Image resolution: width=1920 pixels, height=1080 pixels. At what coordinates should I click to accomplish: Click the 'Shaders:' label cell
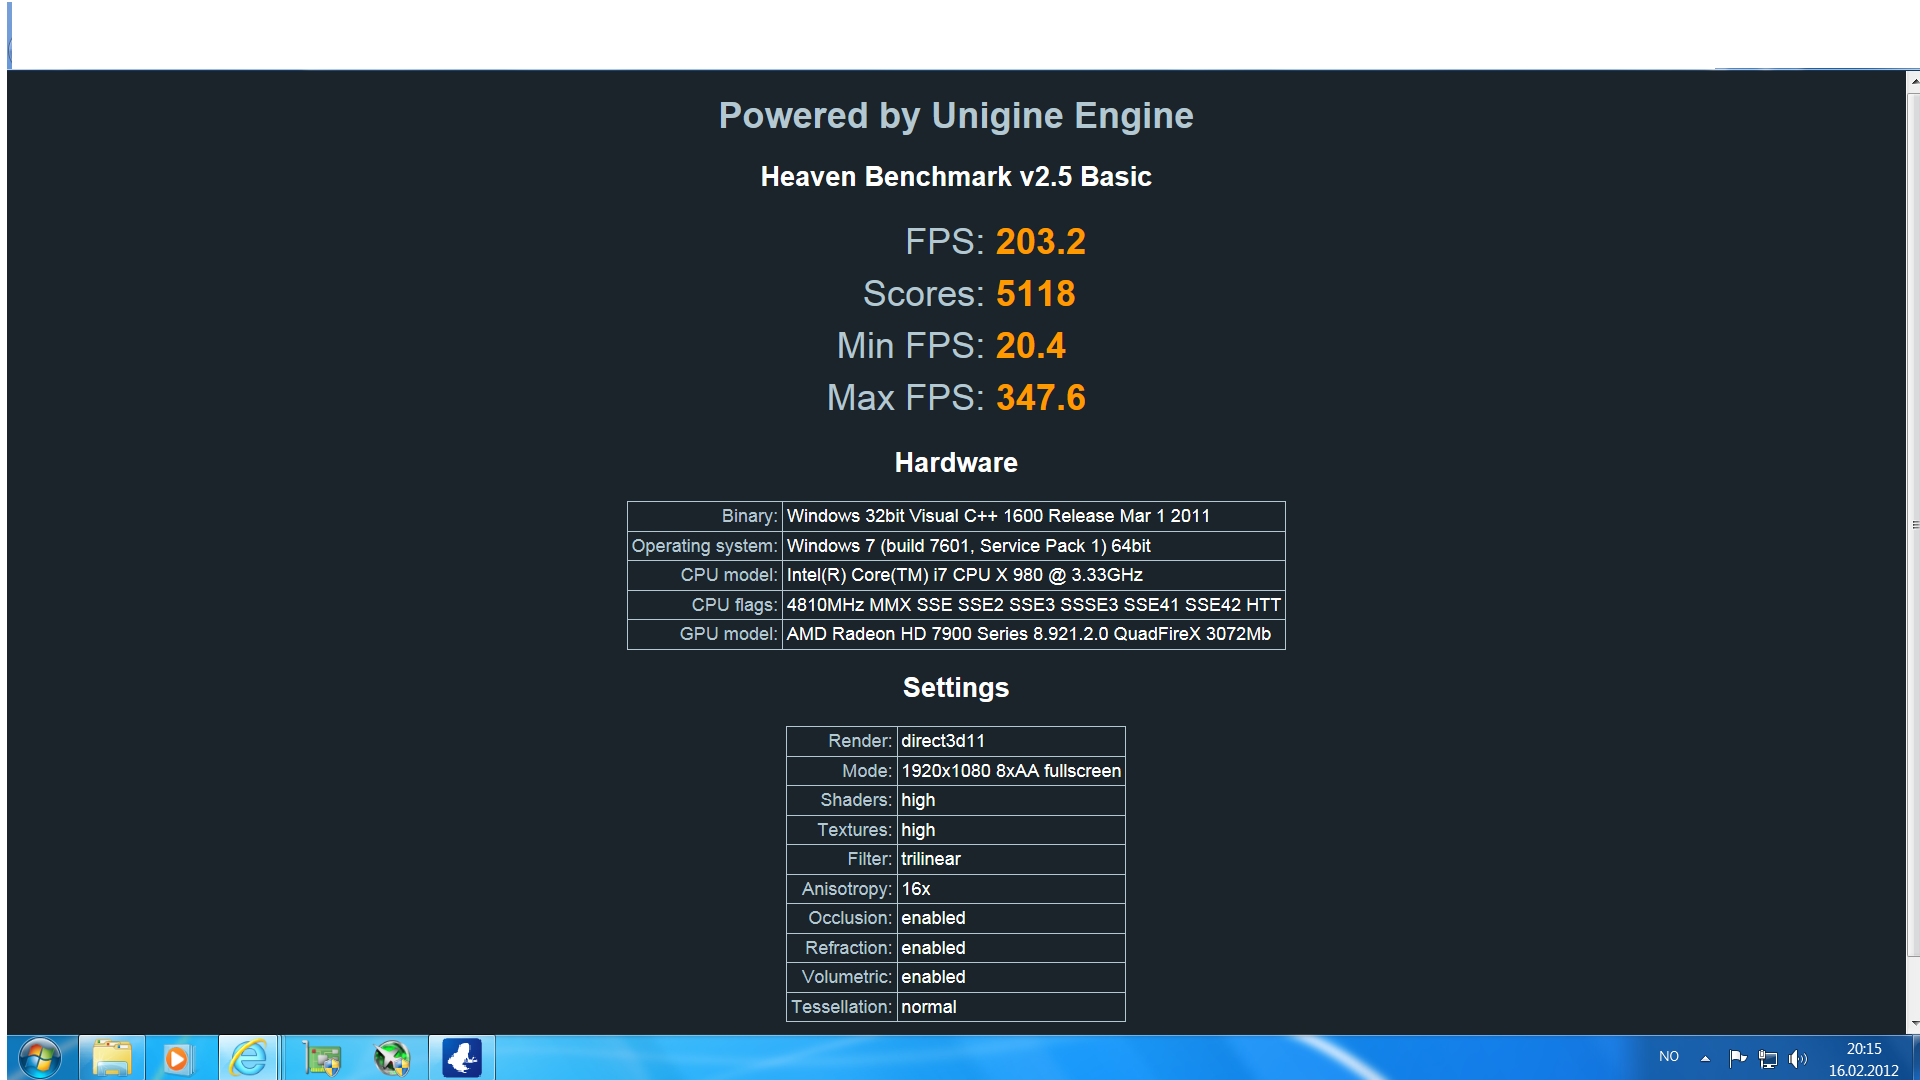point(842,800)
